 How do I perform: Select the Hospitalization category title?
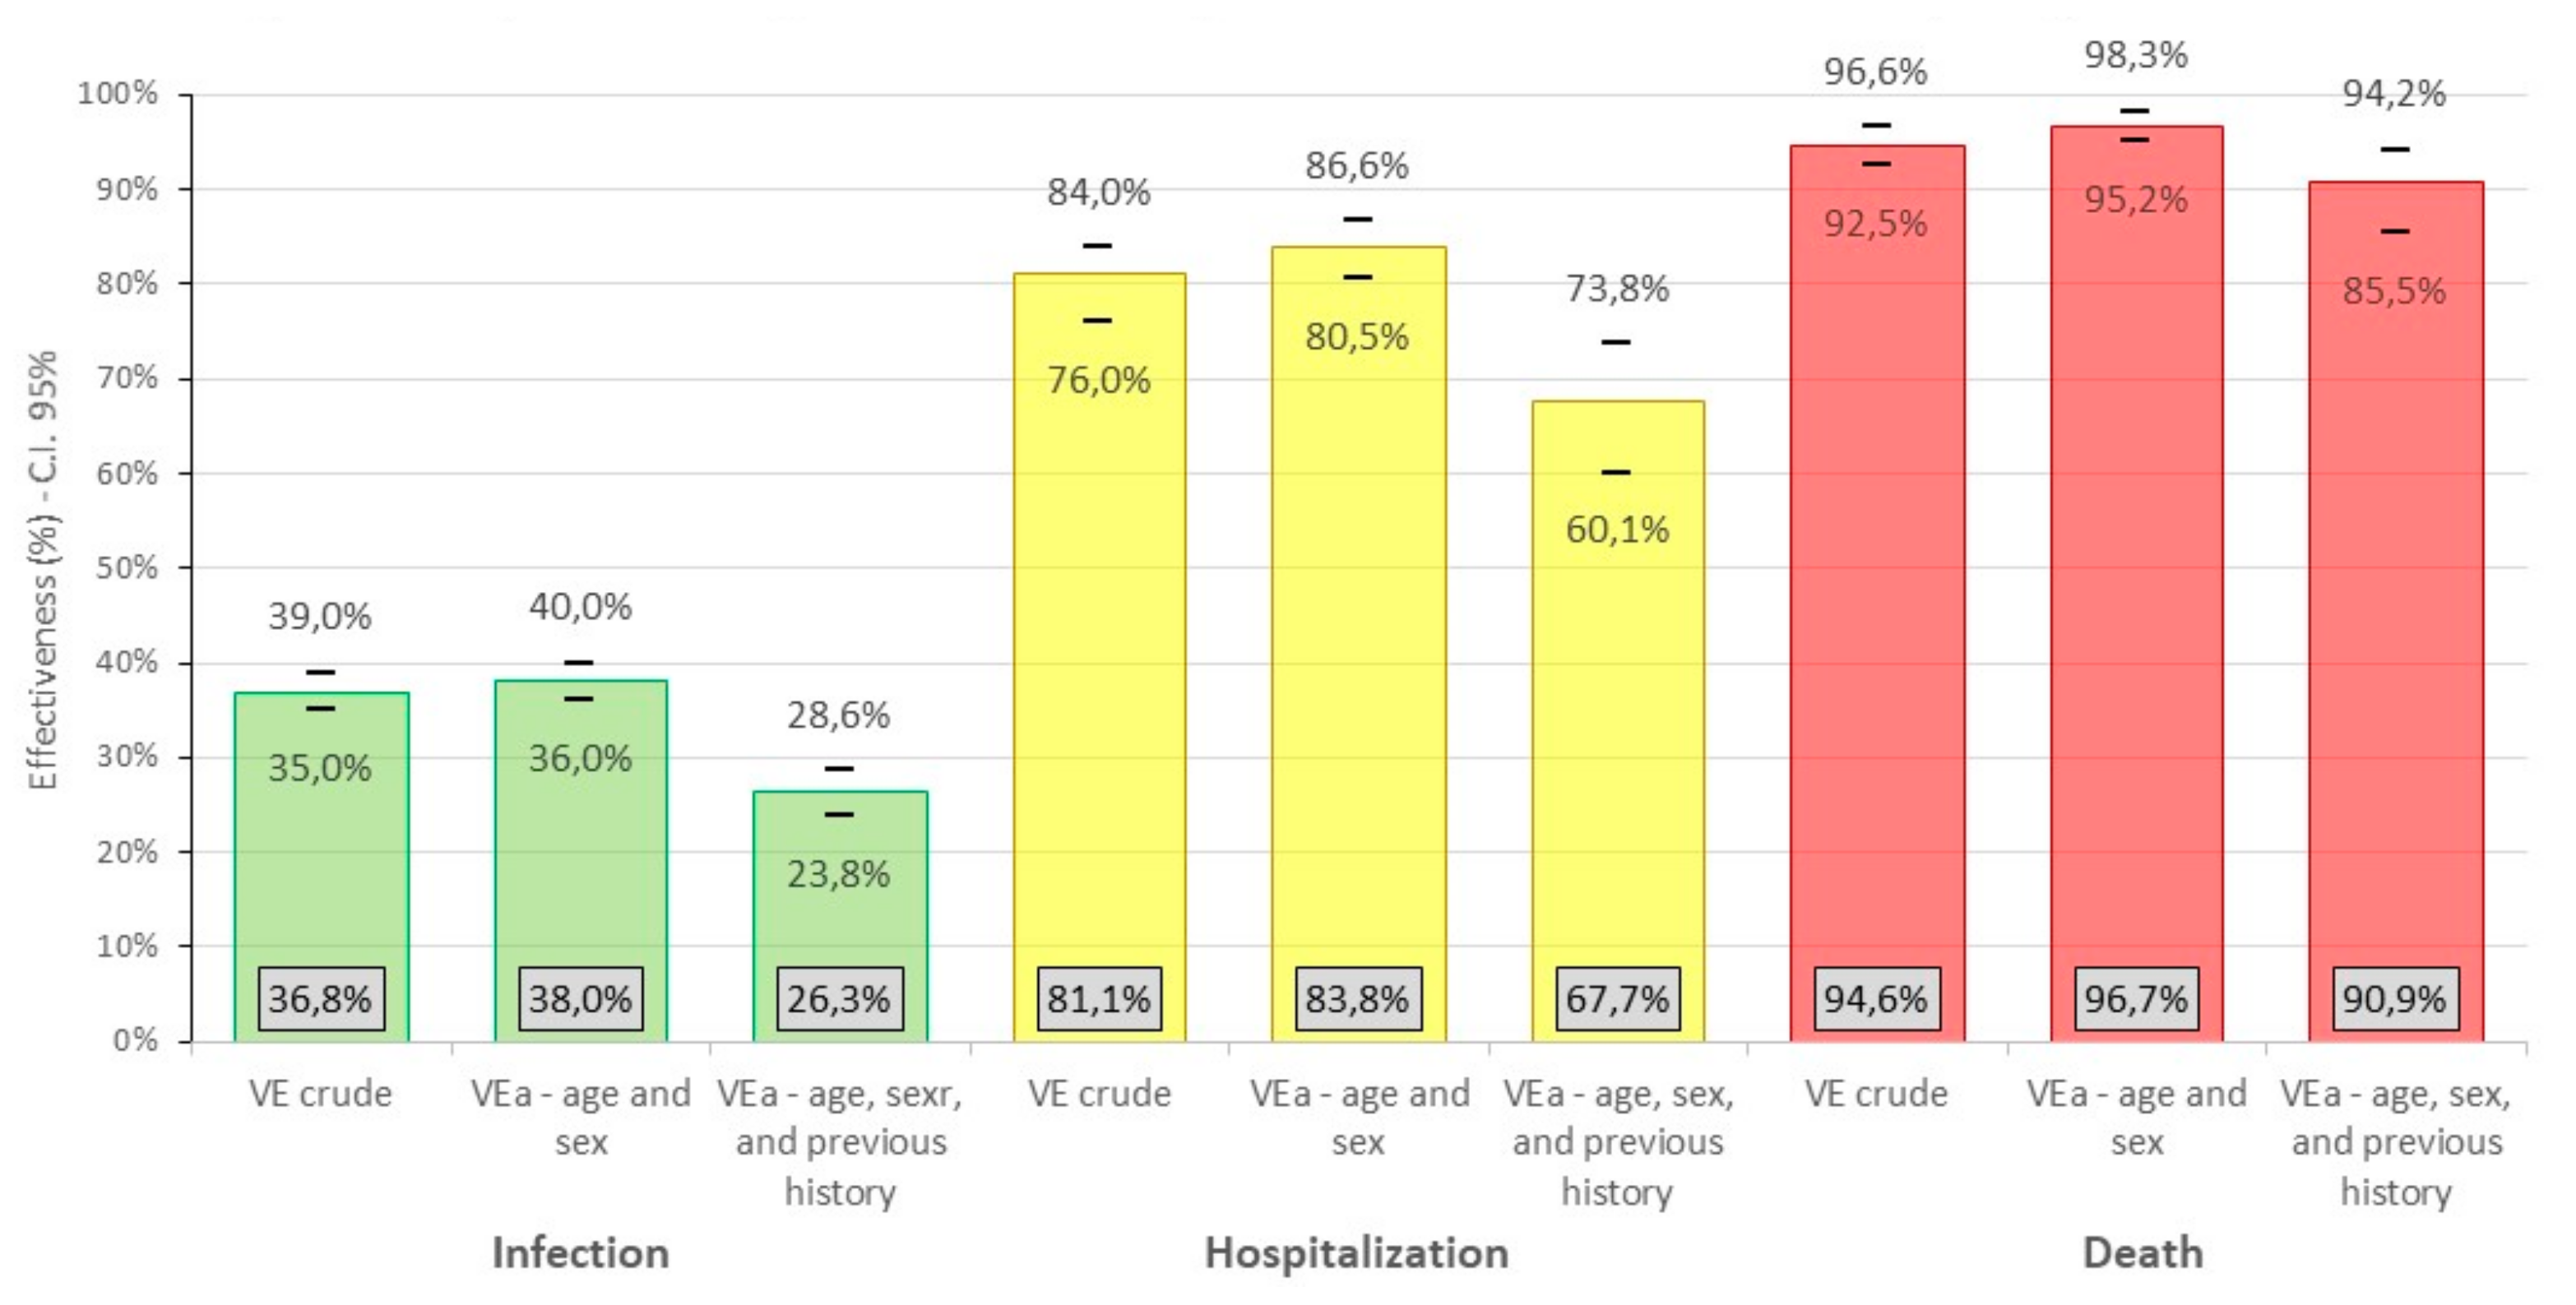coord(1356,1253)
